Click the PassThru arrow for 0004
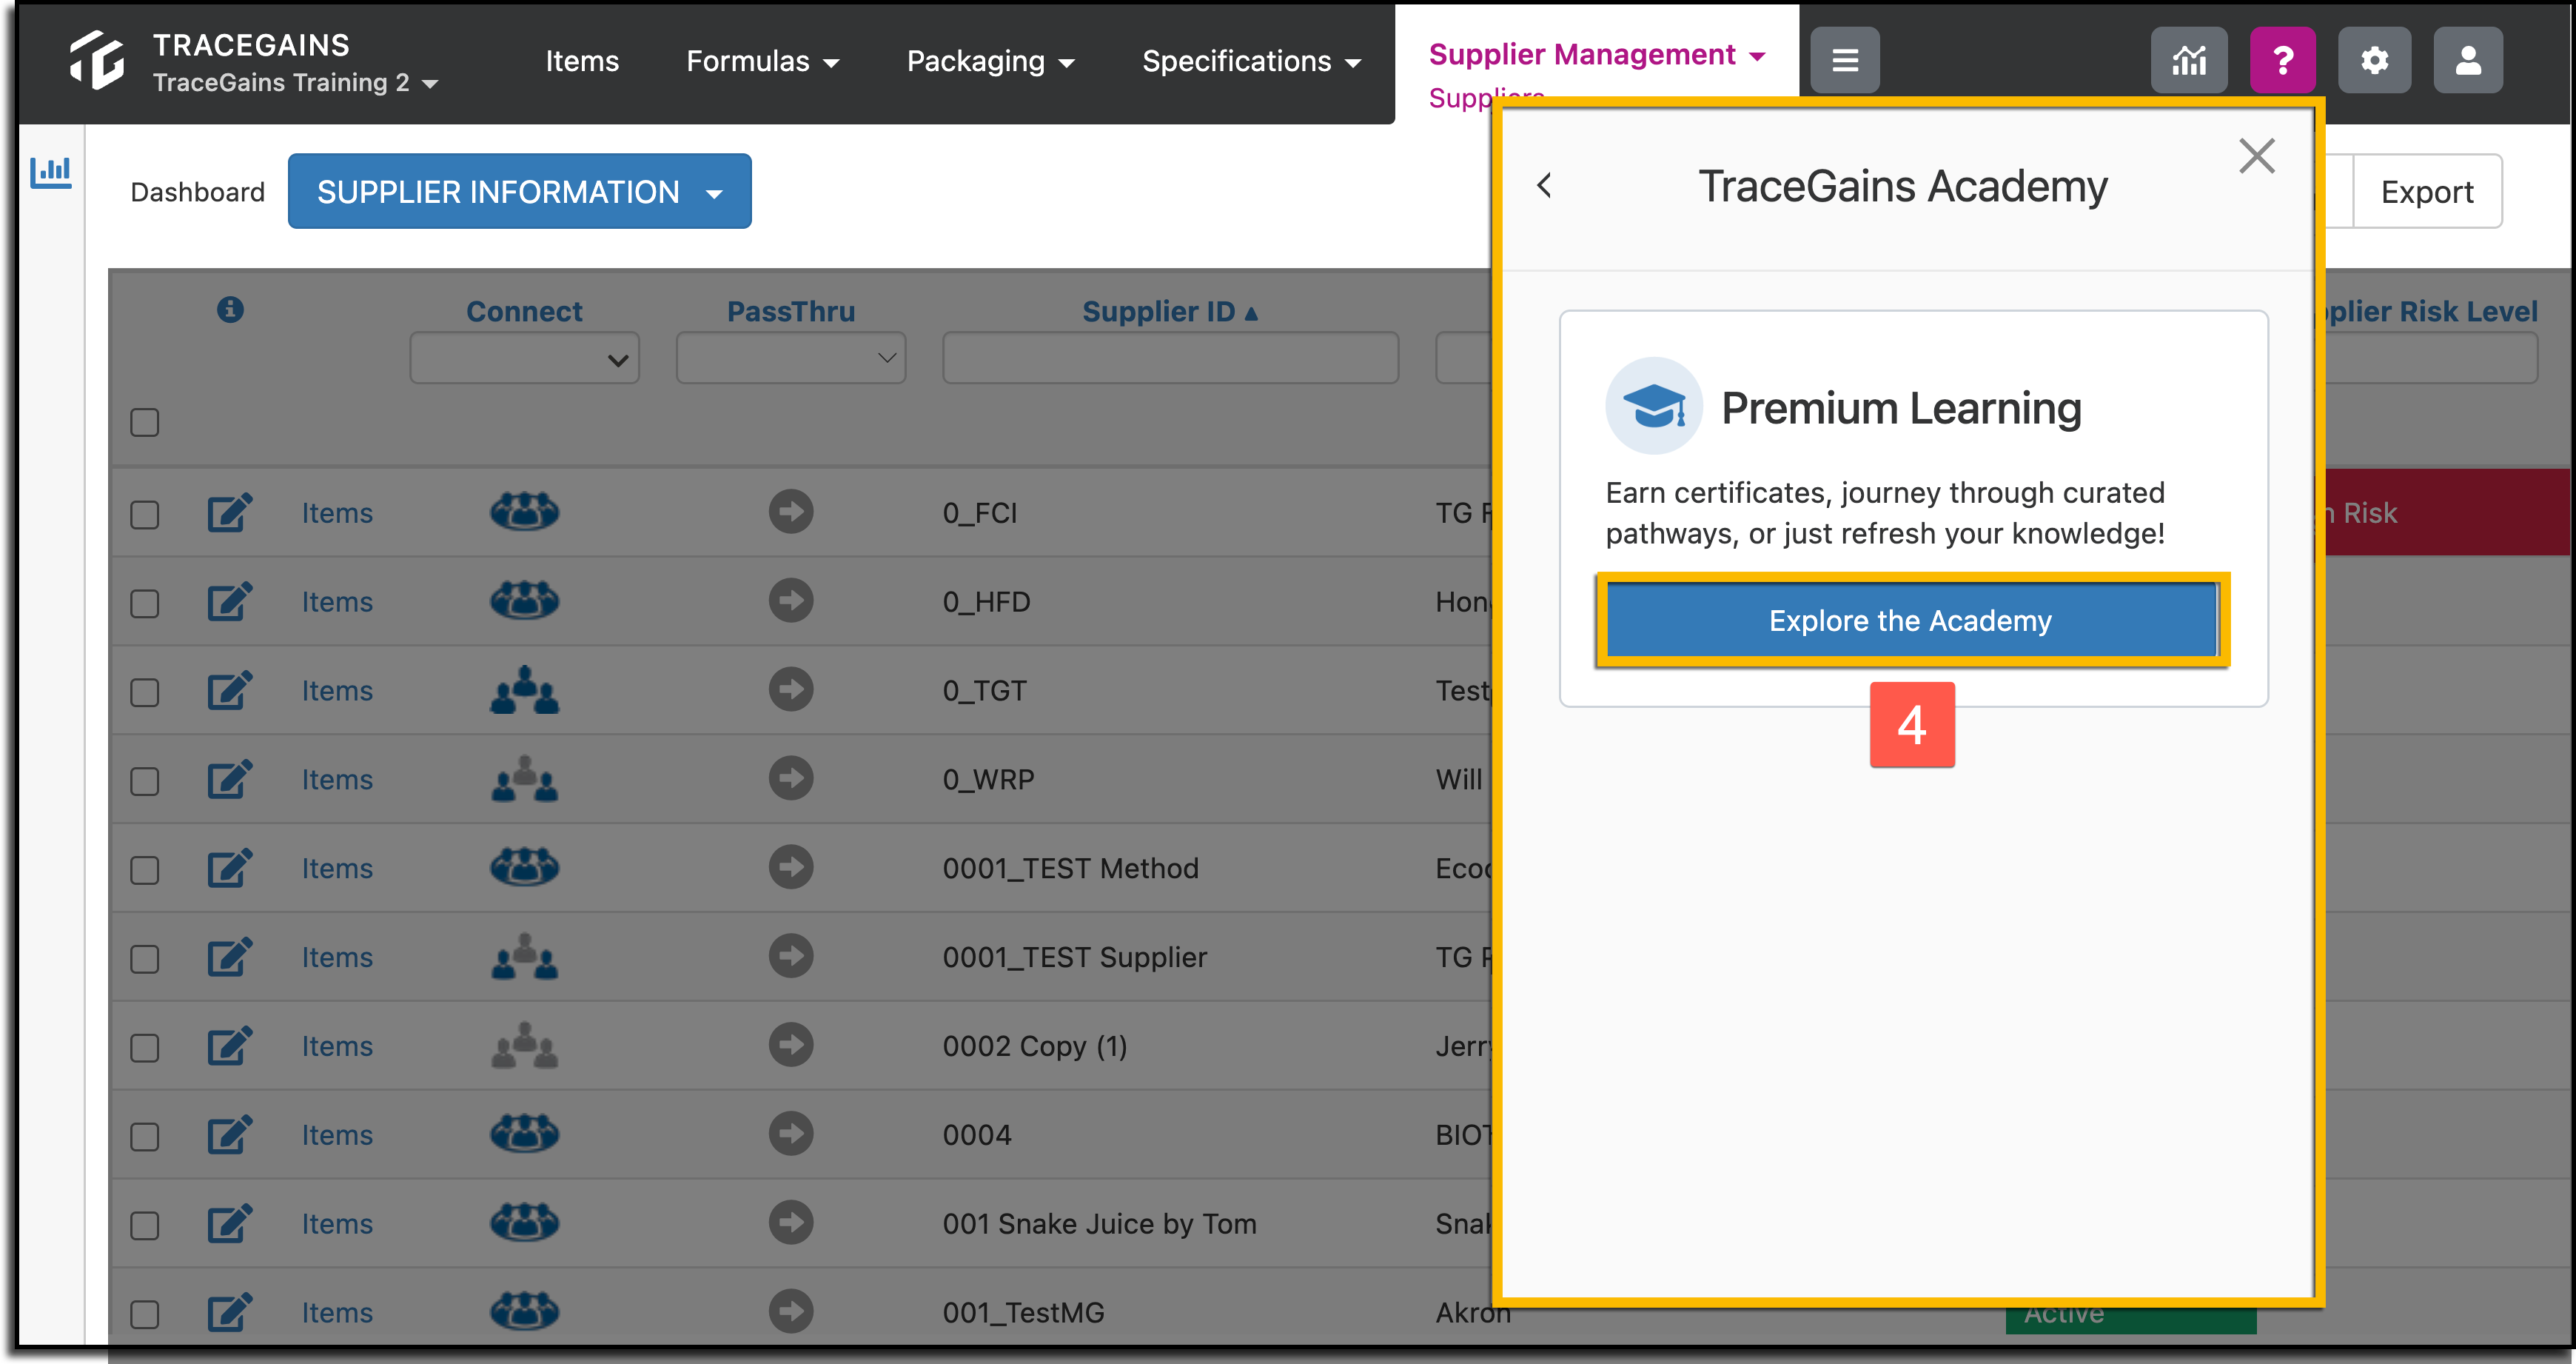The width and height of the screenshot is (2576, 1364). pos(790,1134)
